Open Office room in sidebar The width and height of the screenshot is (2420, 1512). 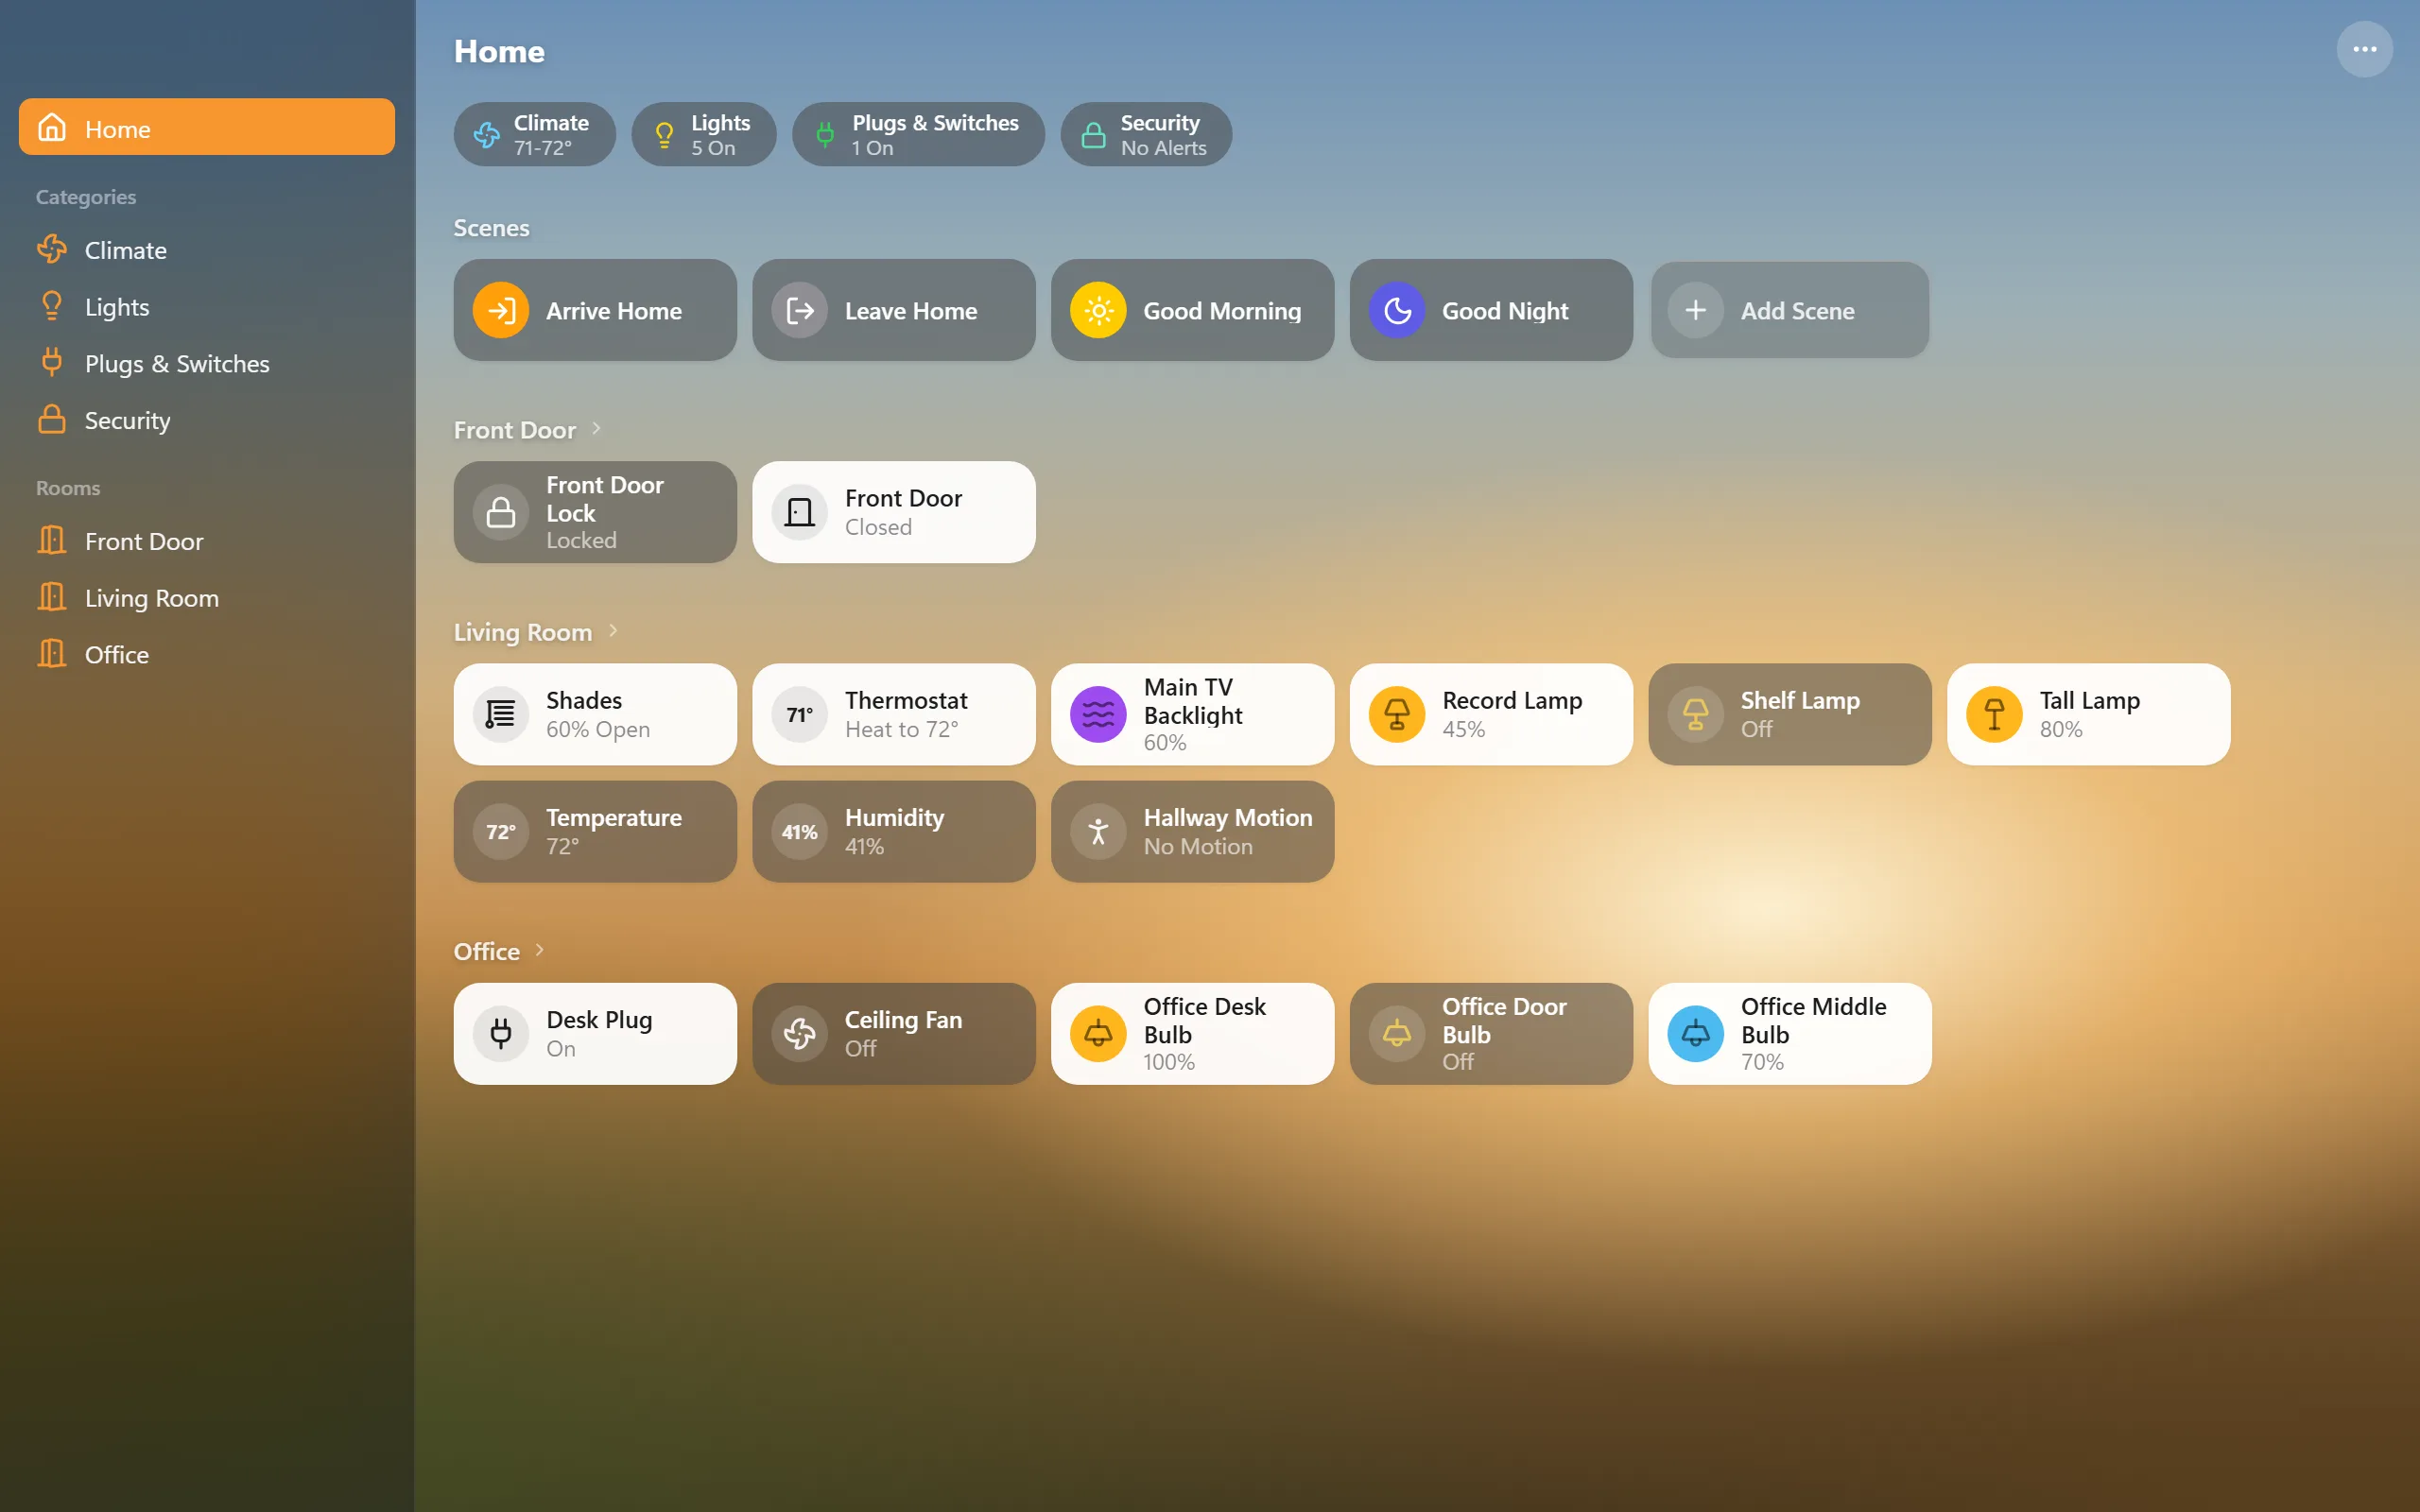point(207,654)
